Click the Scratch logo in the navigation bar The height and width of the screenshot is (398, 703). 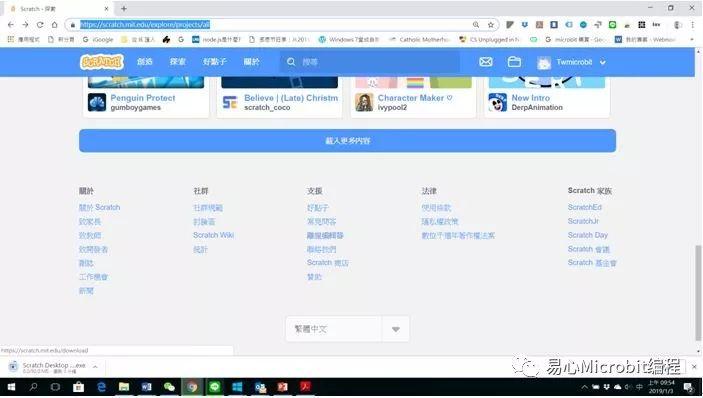pos(102,62)
